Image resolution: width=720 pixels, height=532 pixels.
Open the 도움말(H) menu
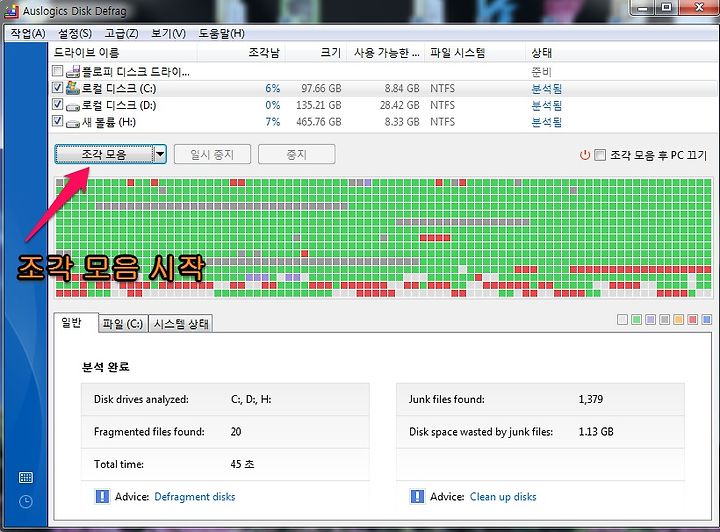tap(221, 34)
